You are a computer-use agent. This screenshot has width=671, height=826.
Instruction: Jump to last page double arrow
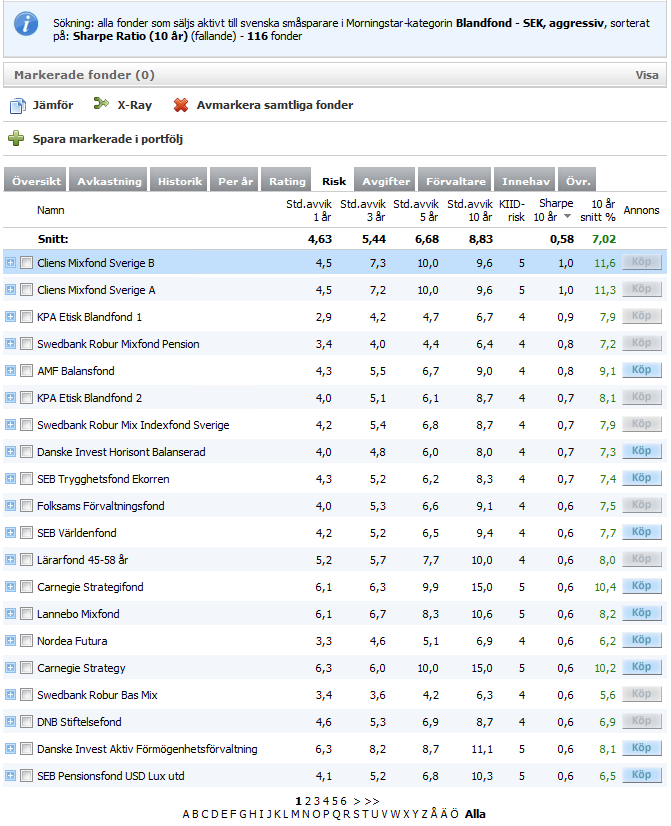[x=371, y=801]
